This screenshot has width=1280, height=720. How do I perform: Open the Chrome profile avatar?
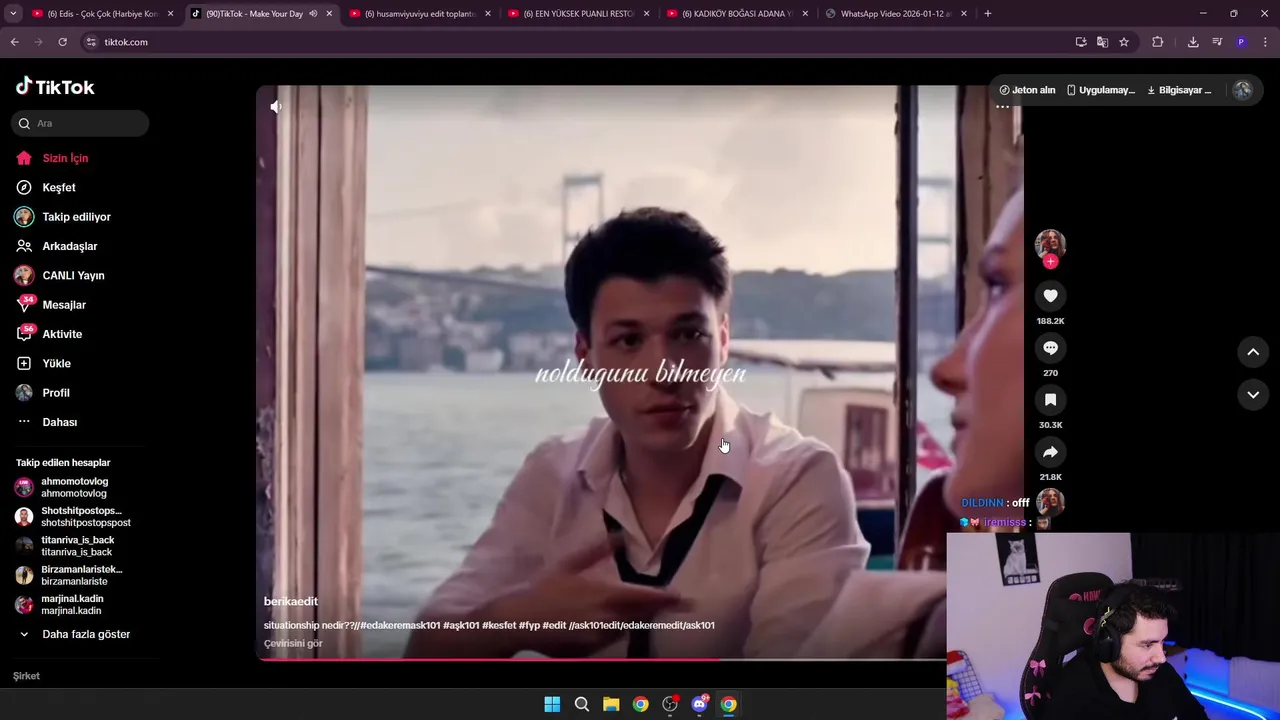click(1241, 42)
